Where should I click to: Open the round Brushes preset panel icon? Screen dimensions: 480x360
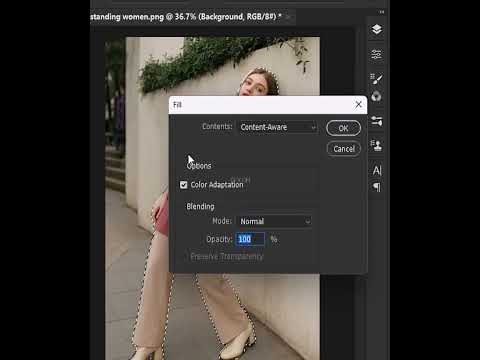click(376, 96)
